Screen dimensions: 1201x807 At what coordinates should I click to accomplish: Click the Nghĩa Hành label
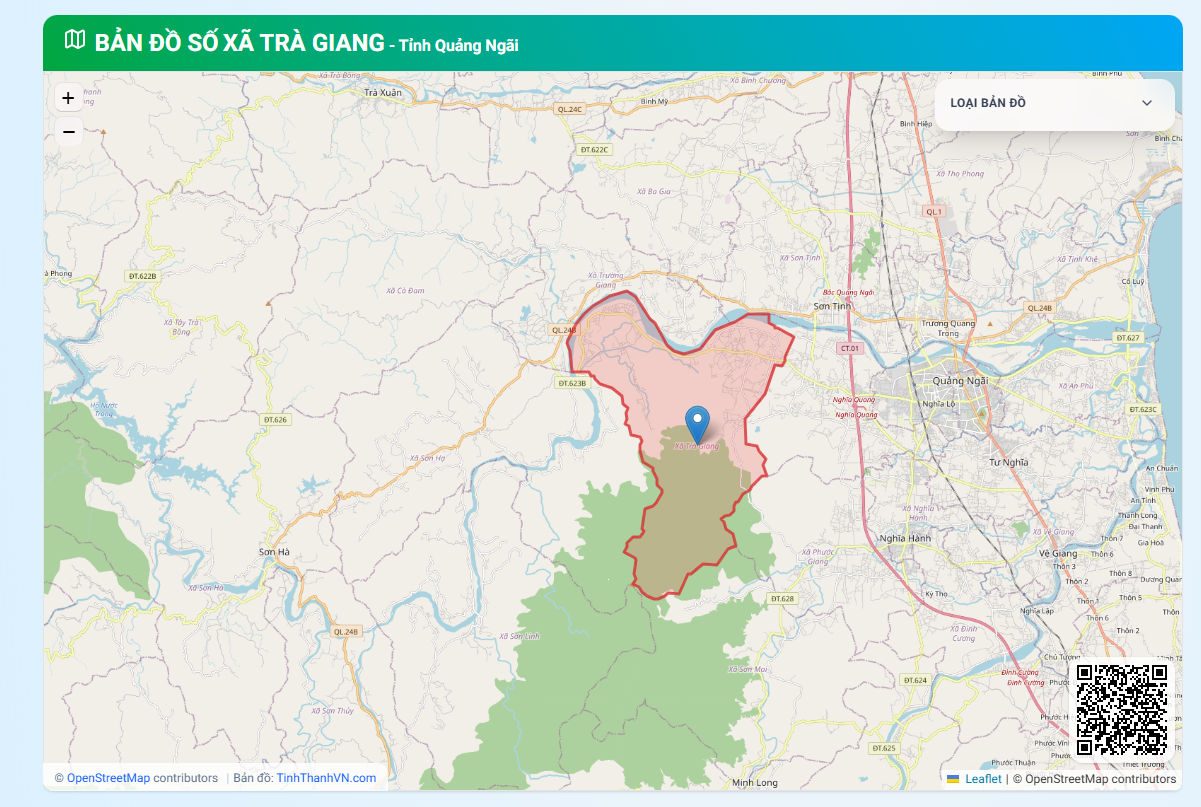905,538
